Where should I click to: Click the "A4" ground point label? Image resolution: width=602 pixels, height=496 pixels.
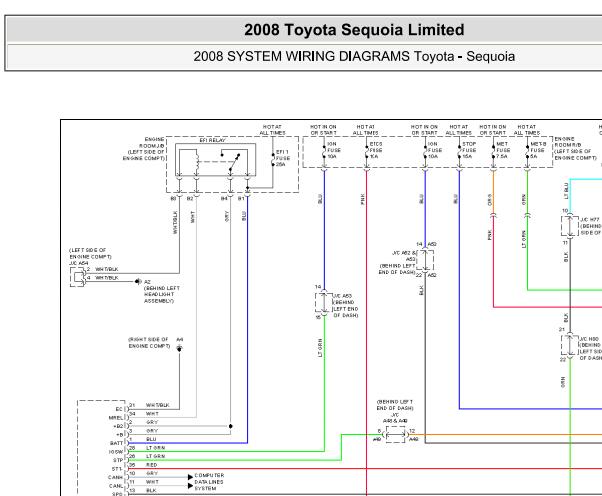click(x=180, y=340)
